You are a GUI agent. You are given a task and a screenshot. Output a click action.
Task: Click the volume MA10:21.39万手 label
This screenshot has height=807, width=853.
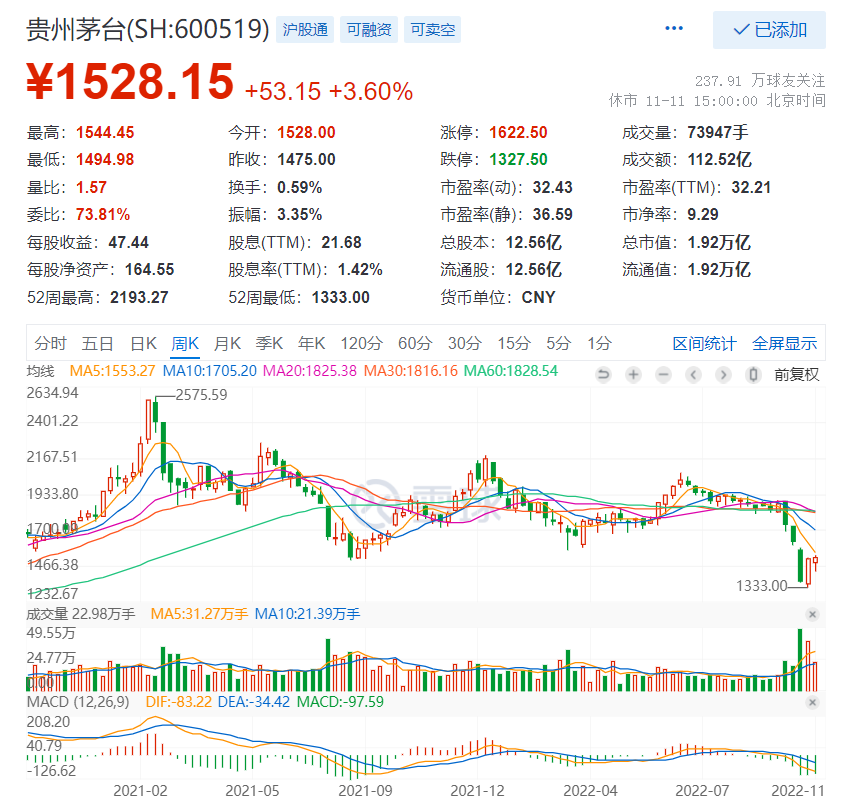click(307, 614)
